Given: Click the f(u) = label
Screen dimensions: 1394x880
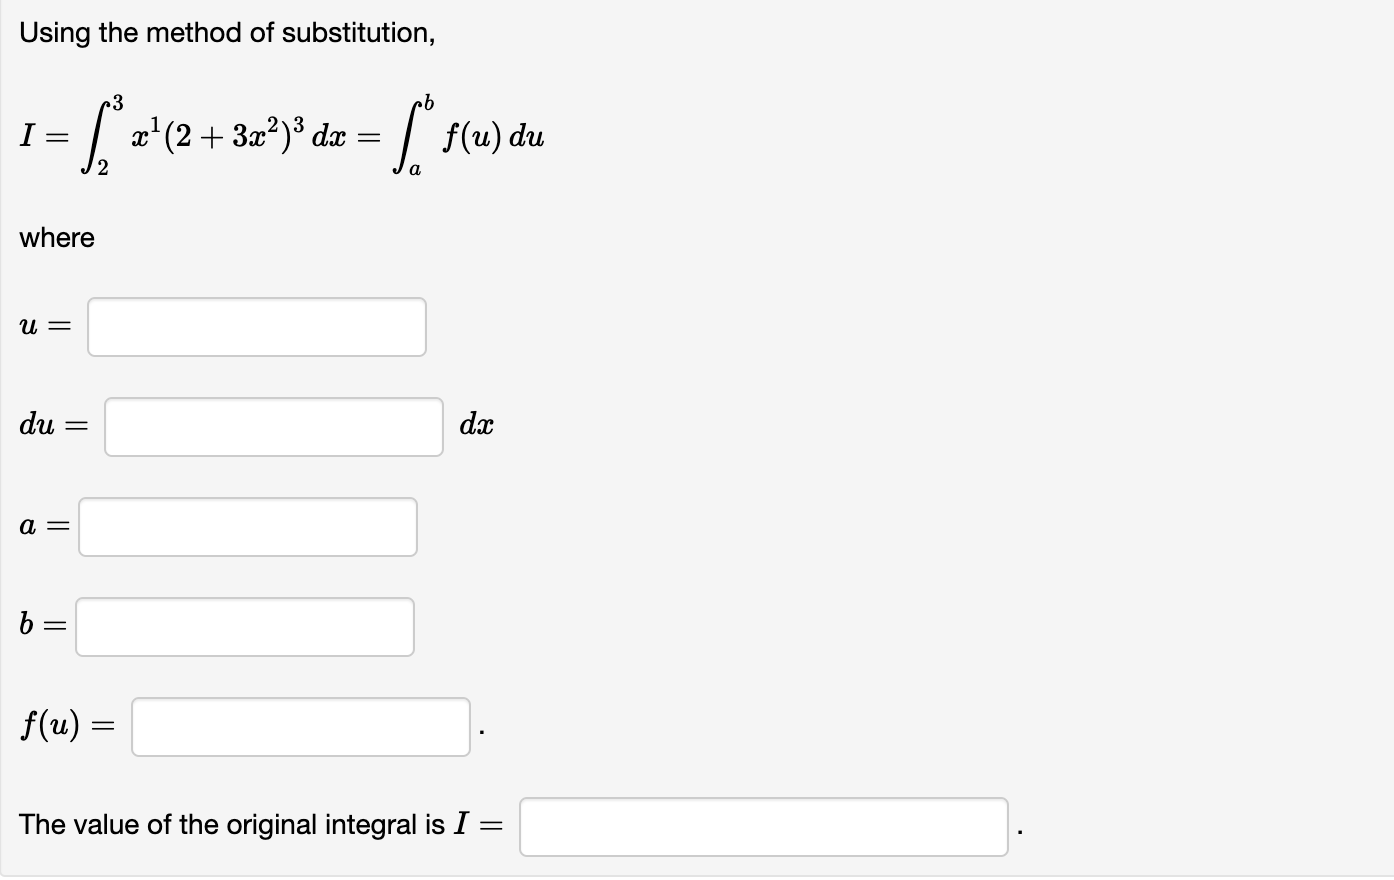Looking at the screenshot, I should [x=67, y=726].
